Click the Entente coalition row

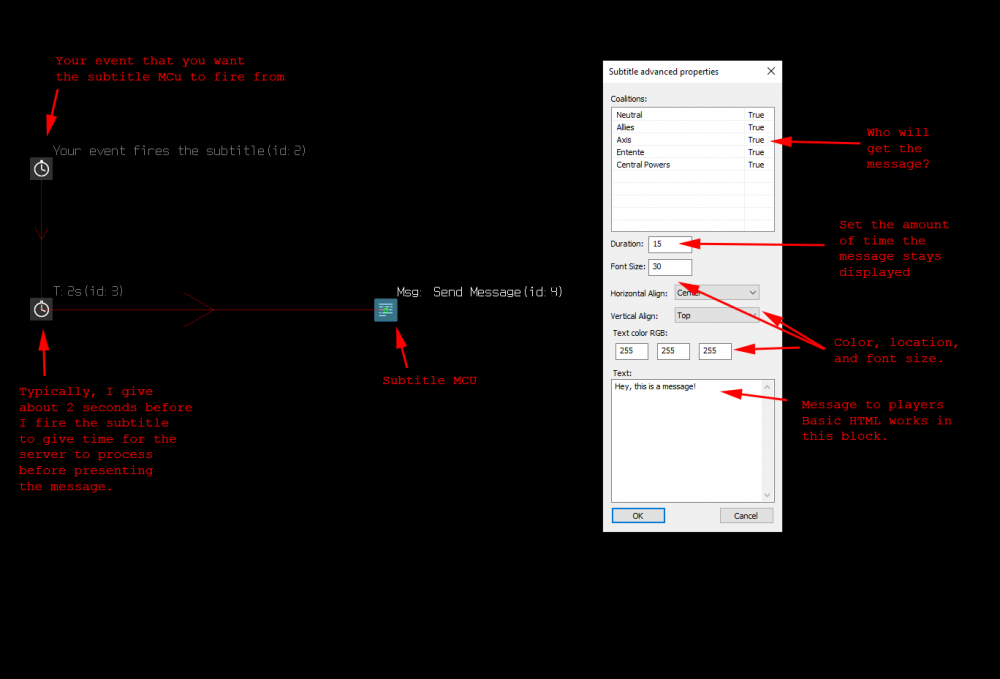[x=693, y=152]
